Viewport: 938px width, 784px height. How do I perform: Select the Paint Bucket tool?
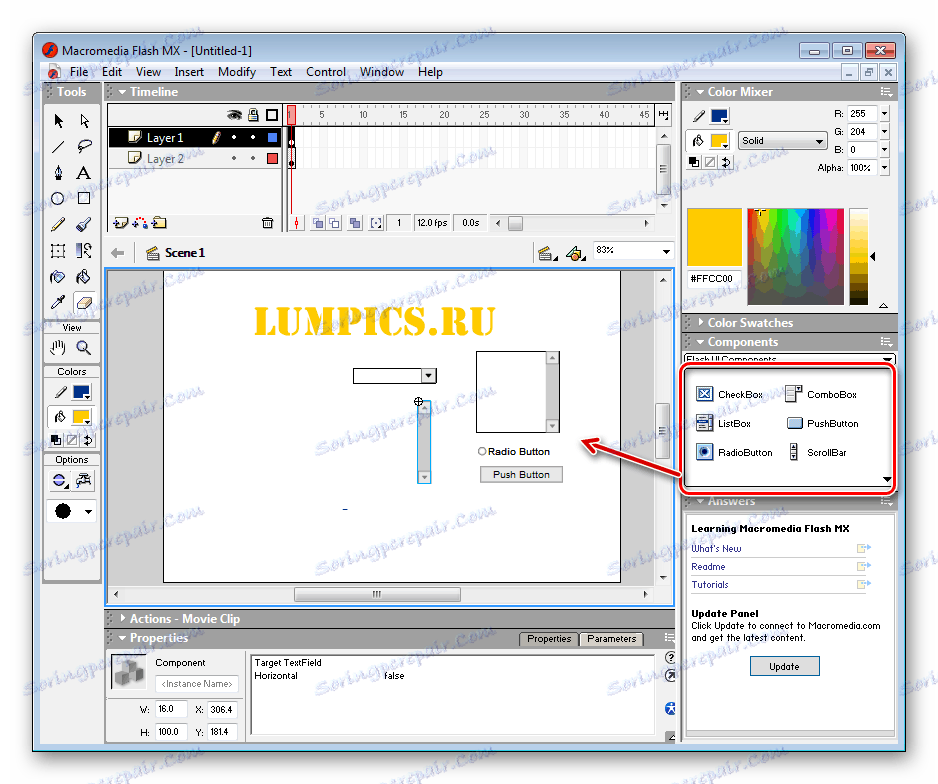(84, 277)
